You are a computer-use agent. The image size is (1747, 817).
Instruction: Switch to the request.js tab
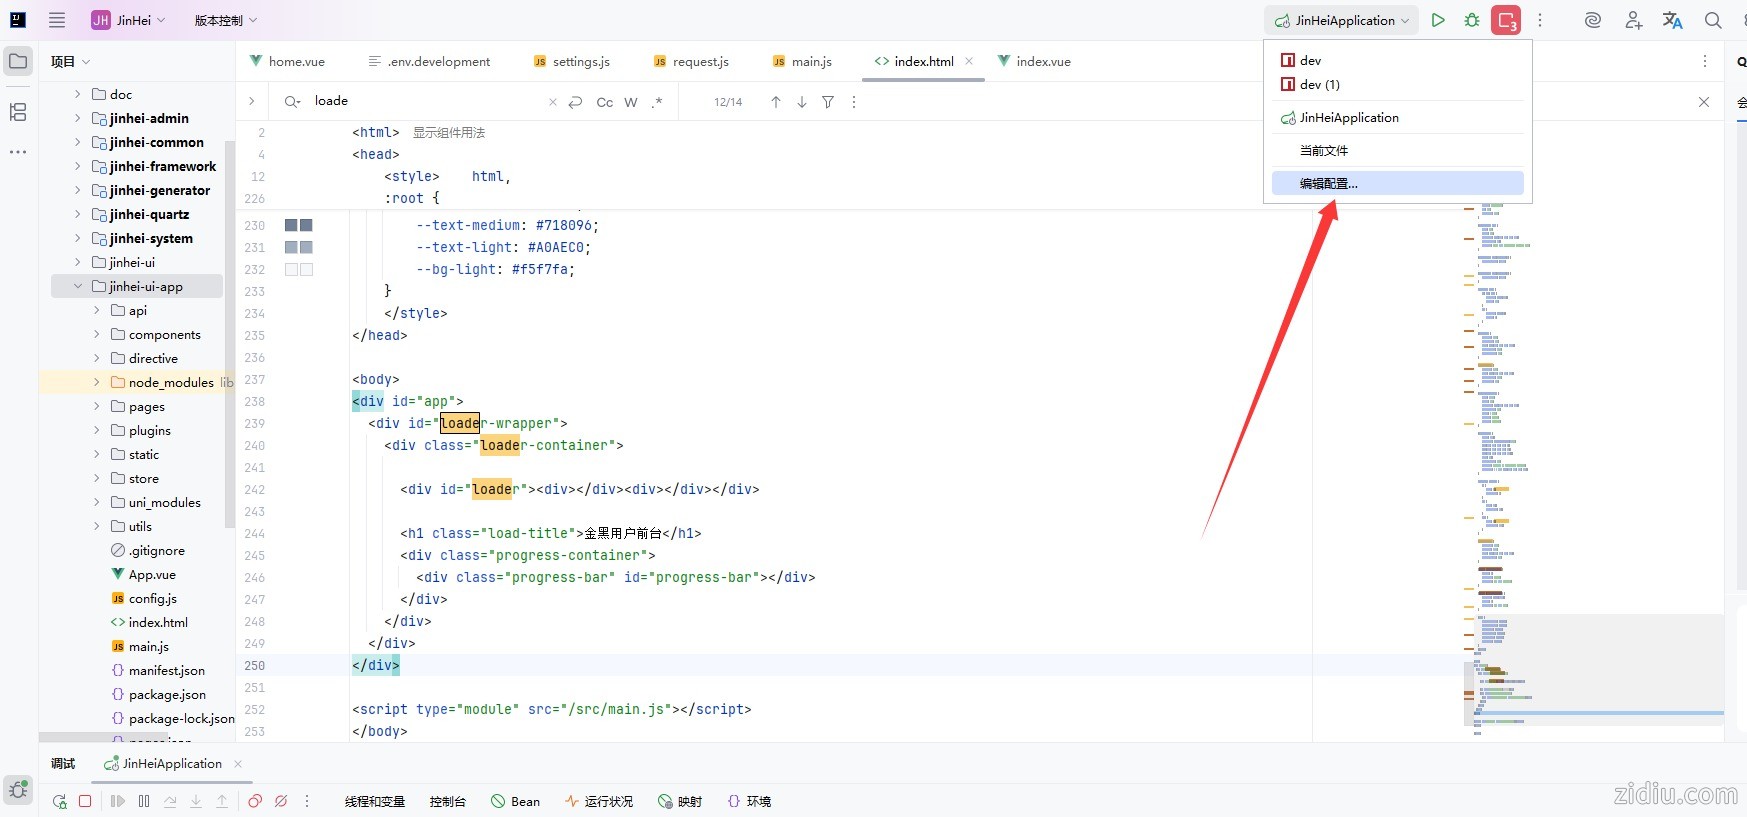[x=691, y=61]
